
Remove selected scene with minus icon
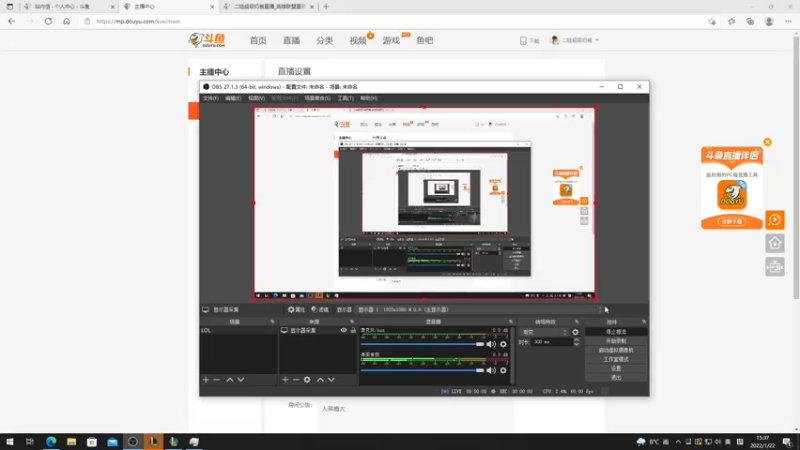pos(217,380)
